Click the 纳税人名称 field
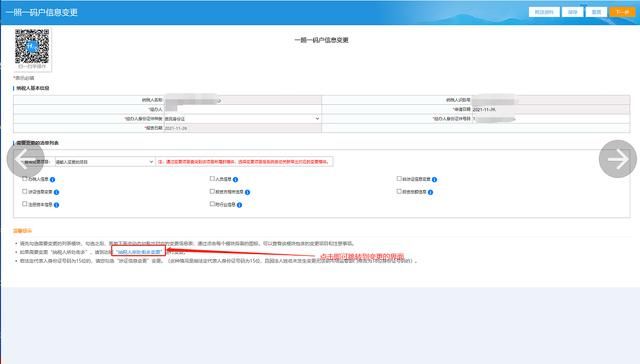This screenshot has height=364, width=640. point(242,100)
